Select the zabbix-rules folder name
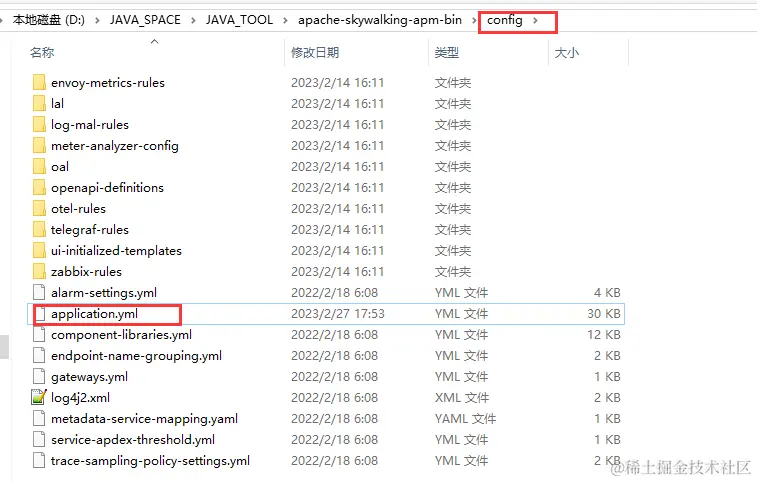This screenshot has width=757, height=482. [86, 271]
